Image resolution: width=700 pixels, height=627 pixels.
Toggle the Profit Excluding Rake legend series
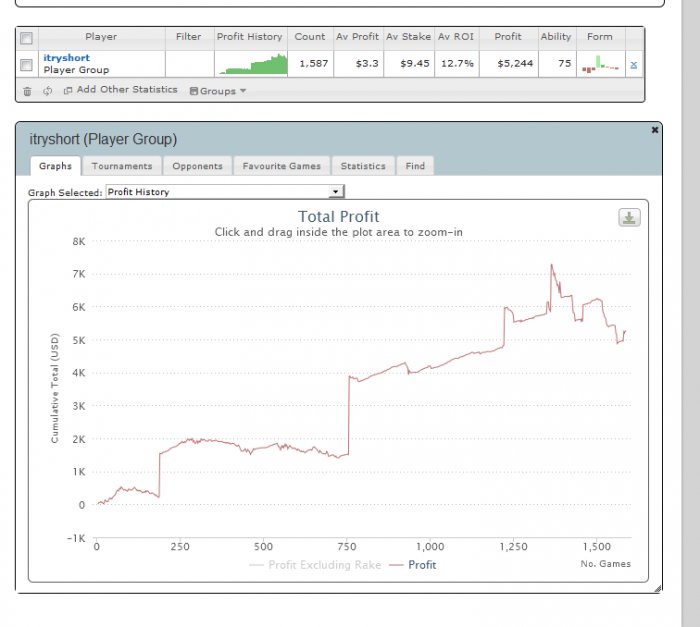(x=315, y=565)
